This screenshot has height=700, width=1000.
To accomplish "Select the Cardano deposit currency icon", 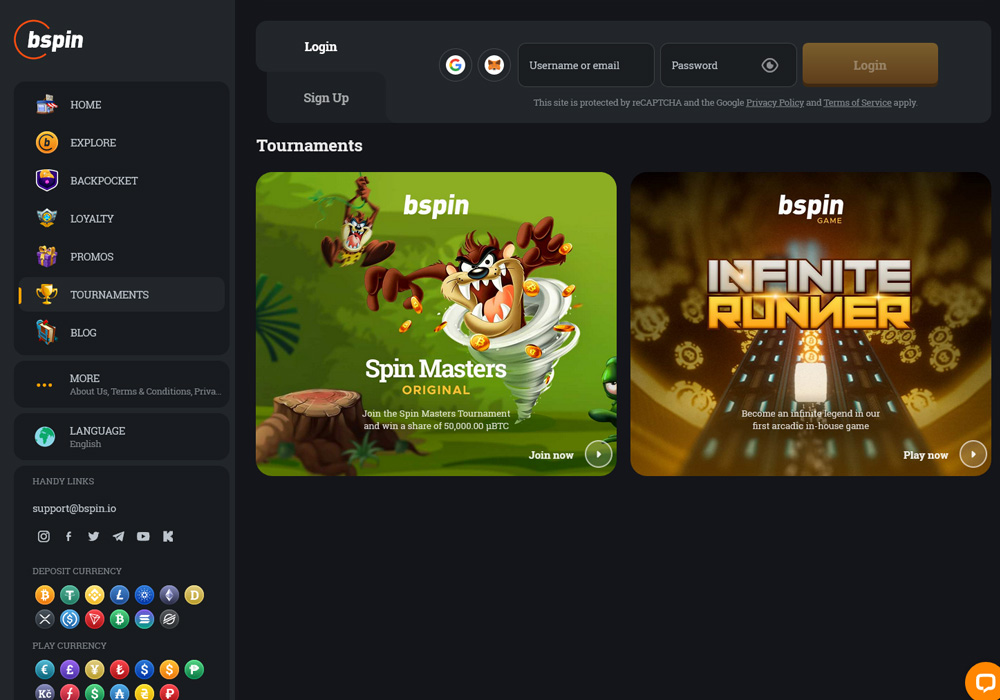I will [x=144, y=595].
